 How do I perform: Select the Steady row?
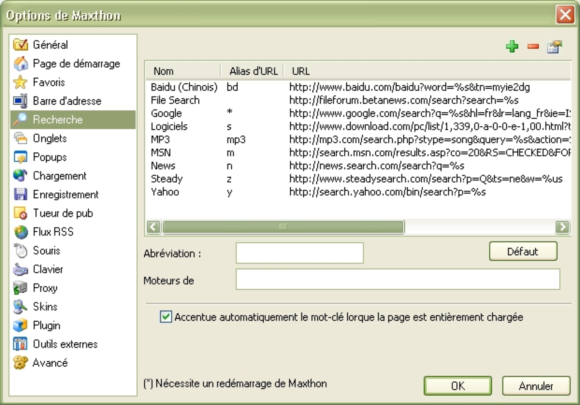[x=358, y=179]
